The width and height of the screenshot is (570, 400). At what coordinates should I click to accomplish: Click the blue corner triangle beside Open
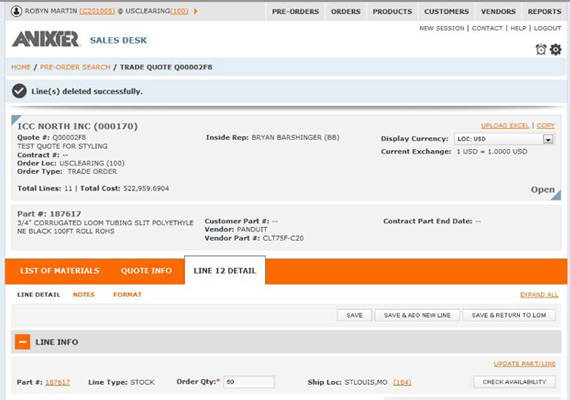point(556,195)
